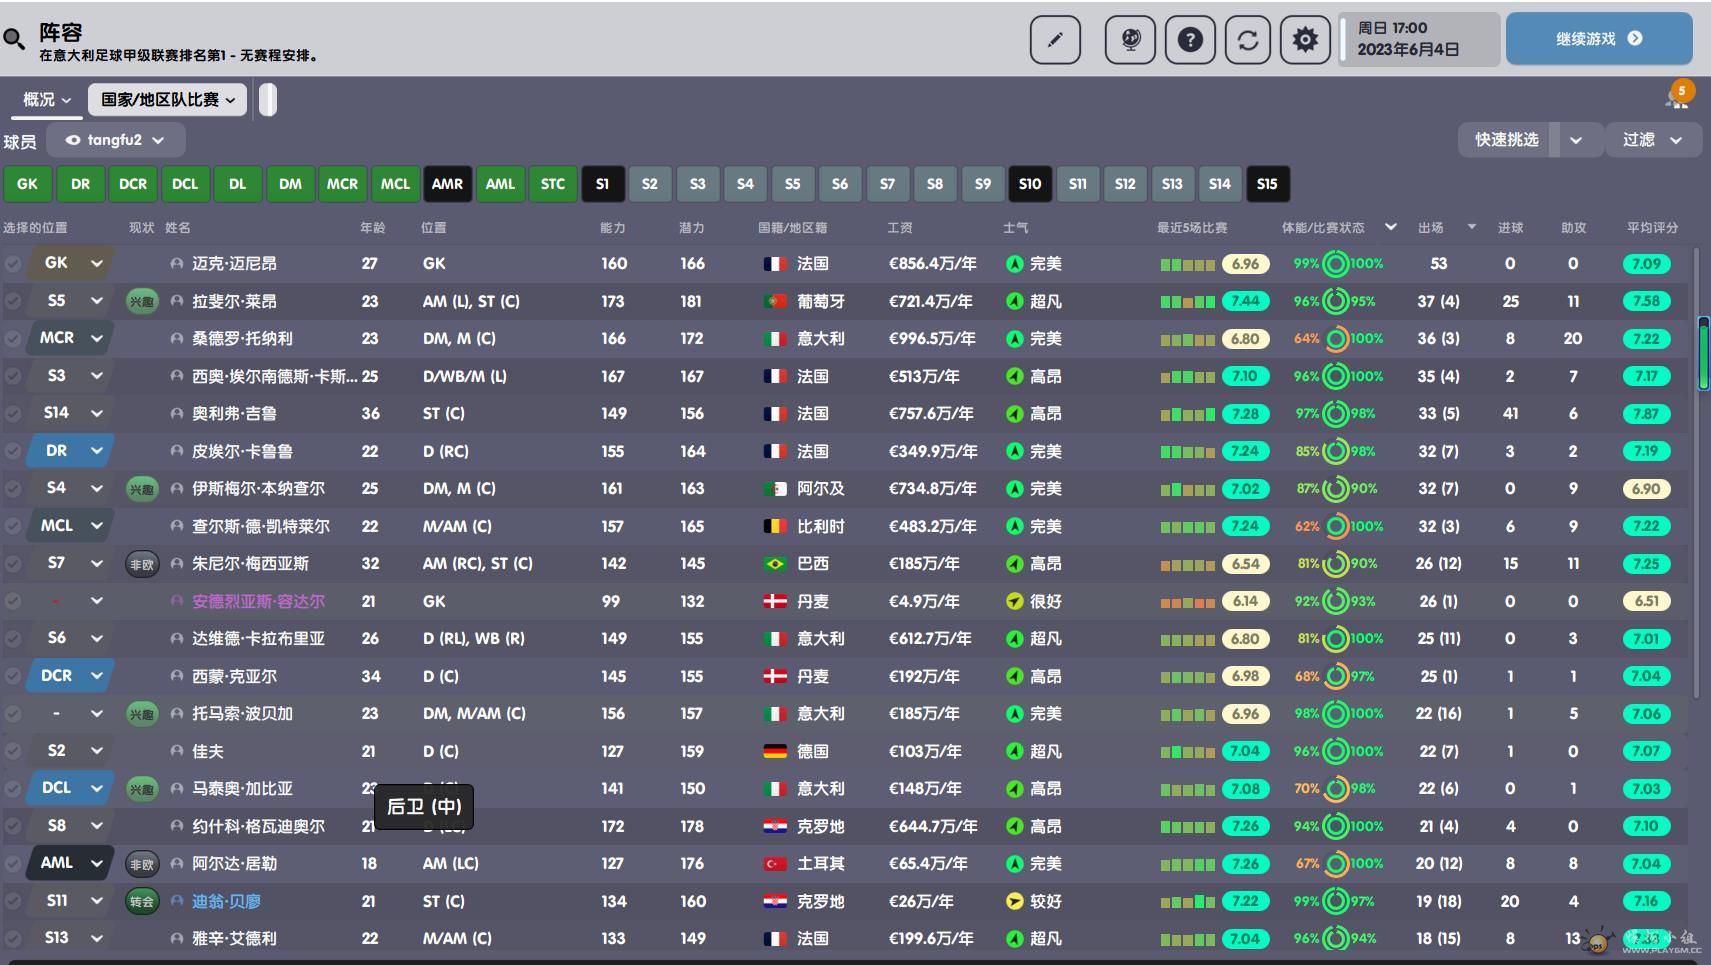Image resolution: width=1711 pixels, height=965 pixels.
Task: Expand the 过滤 filter dropdown
Action: coord(1651,140)
